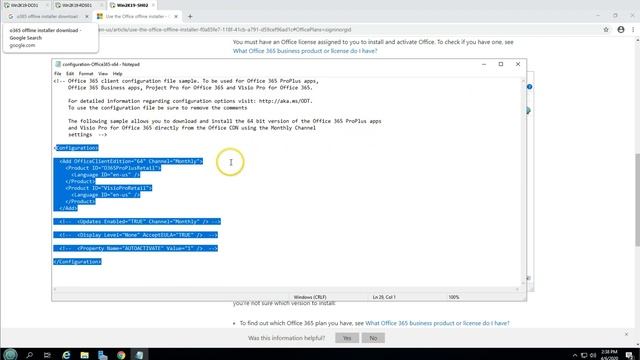Open top 'What Office 365 business product or license' link

(305, 51)
